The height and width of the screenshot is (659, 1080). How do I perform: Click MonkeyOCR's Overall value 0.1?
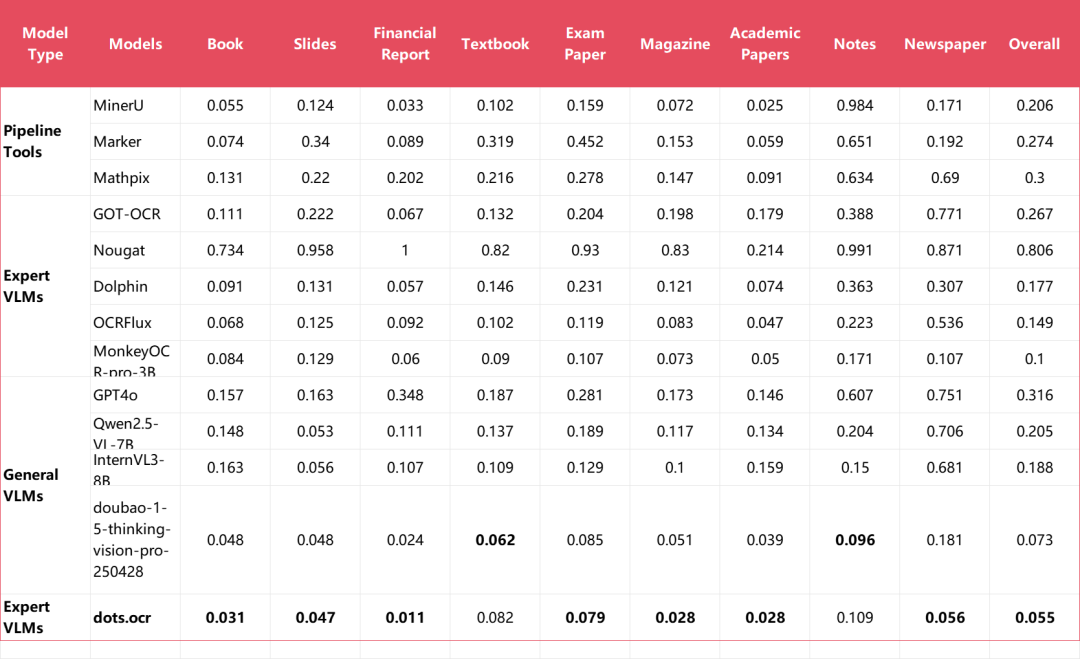pos(1035,359)
